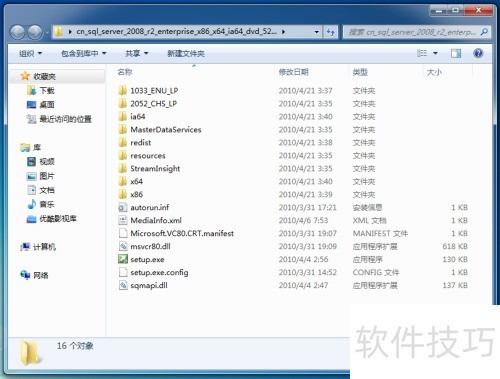Click the ia64 folder icon
This screenshot has width=500, height=379.
[123, 116]
